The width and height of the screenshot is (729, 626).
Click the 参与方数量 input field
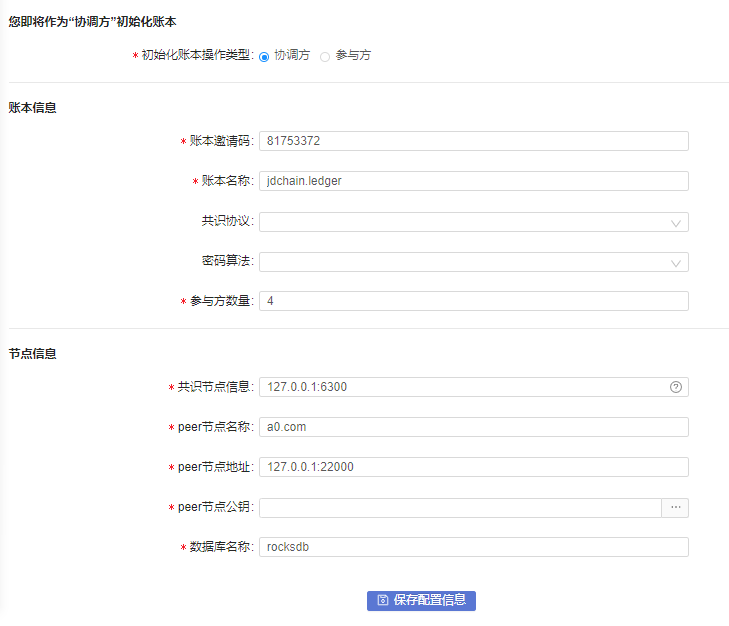tap(474, 301)
